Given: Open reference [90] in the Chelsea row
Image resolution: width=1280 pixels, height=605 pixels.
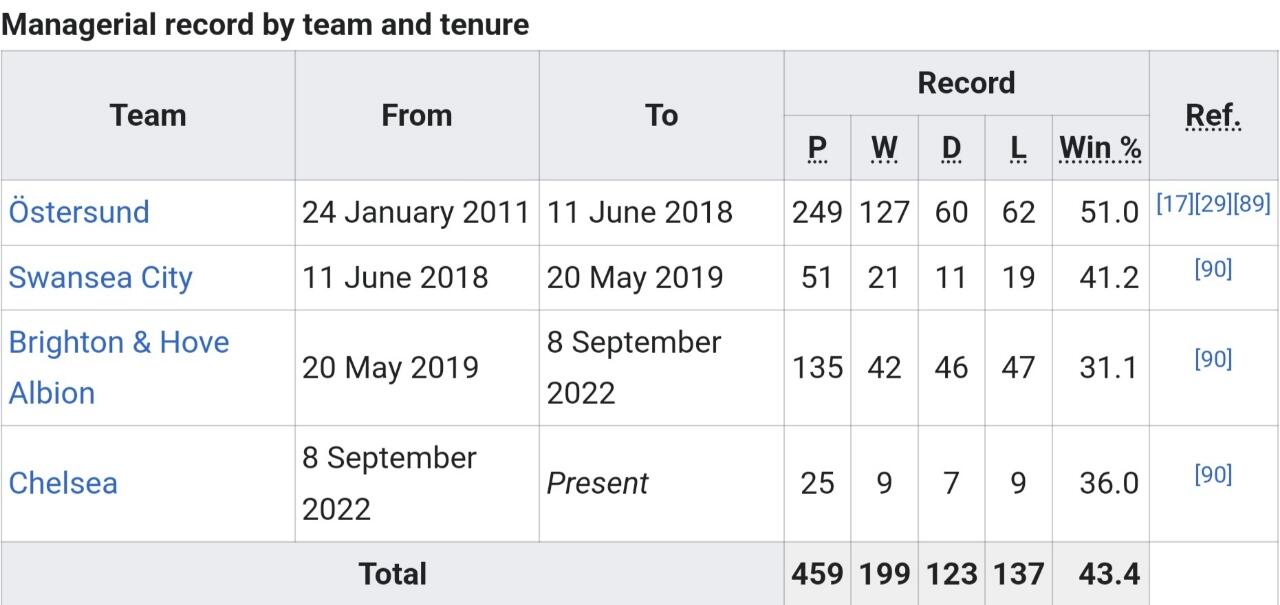Looking at the screenshot, I should [1213, 475].
